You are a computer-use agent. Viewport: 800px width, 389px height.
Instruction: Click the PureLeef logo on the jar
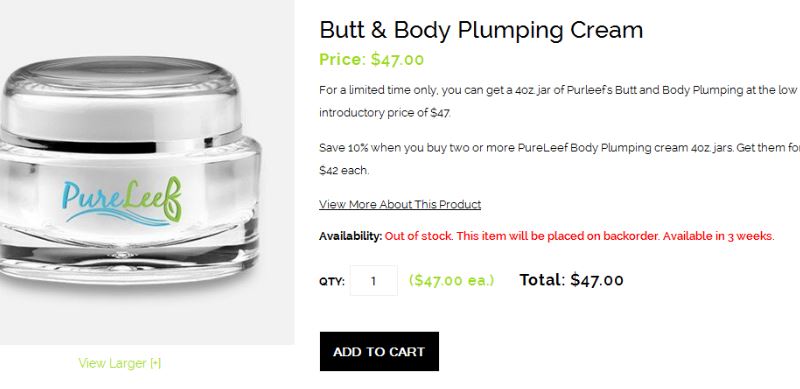point(121,201)
